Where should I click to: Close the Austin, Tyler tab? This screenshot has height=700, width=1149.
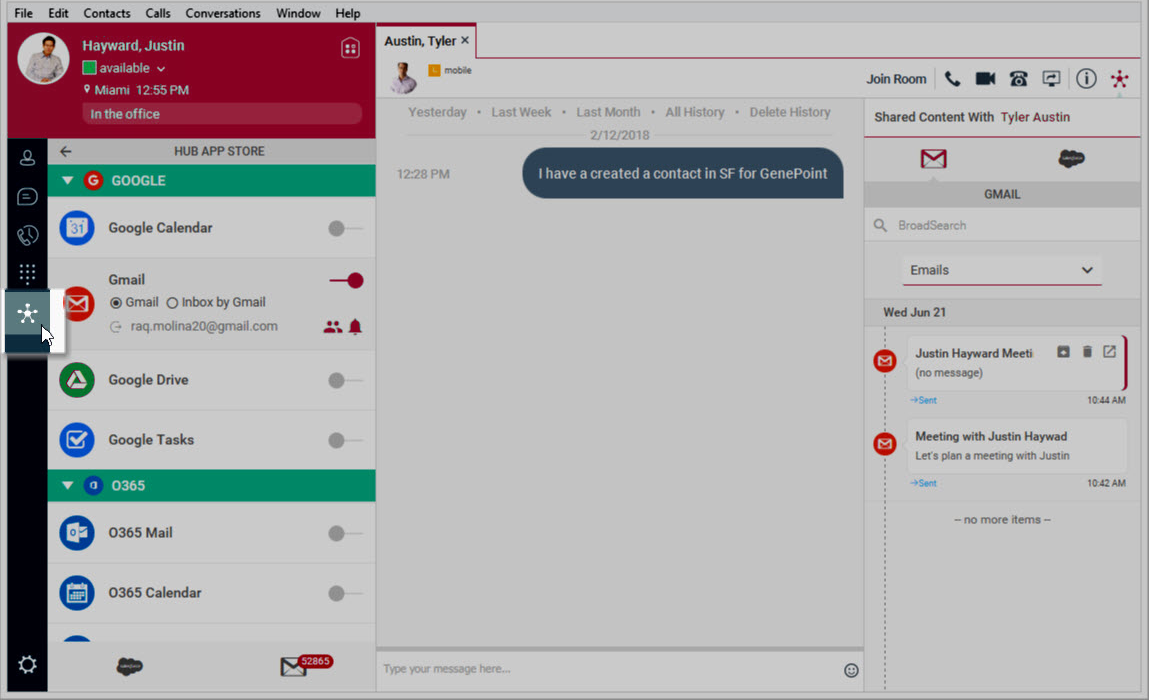click(465, 40)
